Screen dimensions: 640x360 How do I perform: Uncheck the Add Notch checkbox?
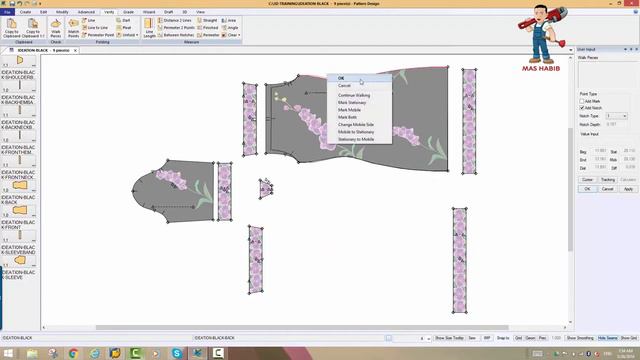[x=582, y=108]
